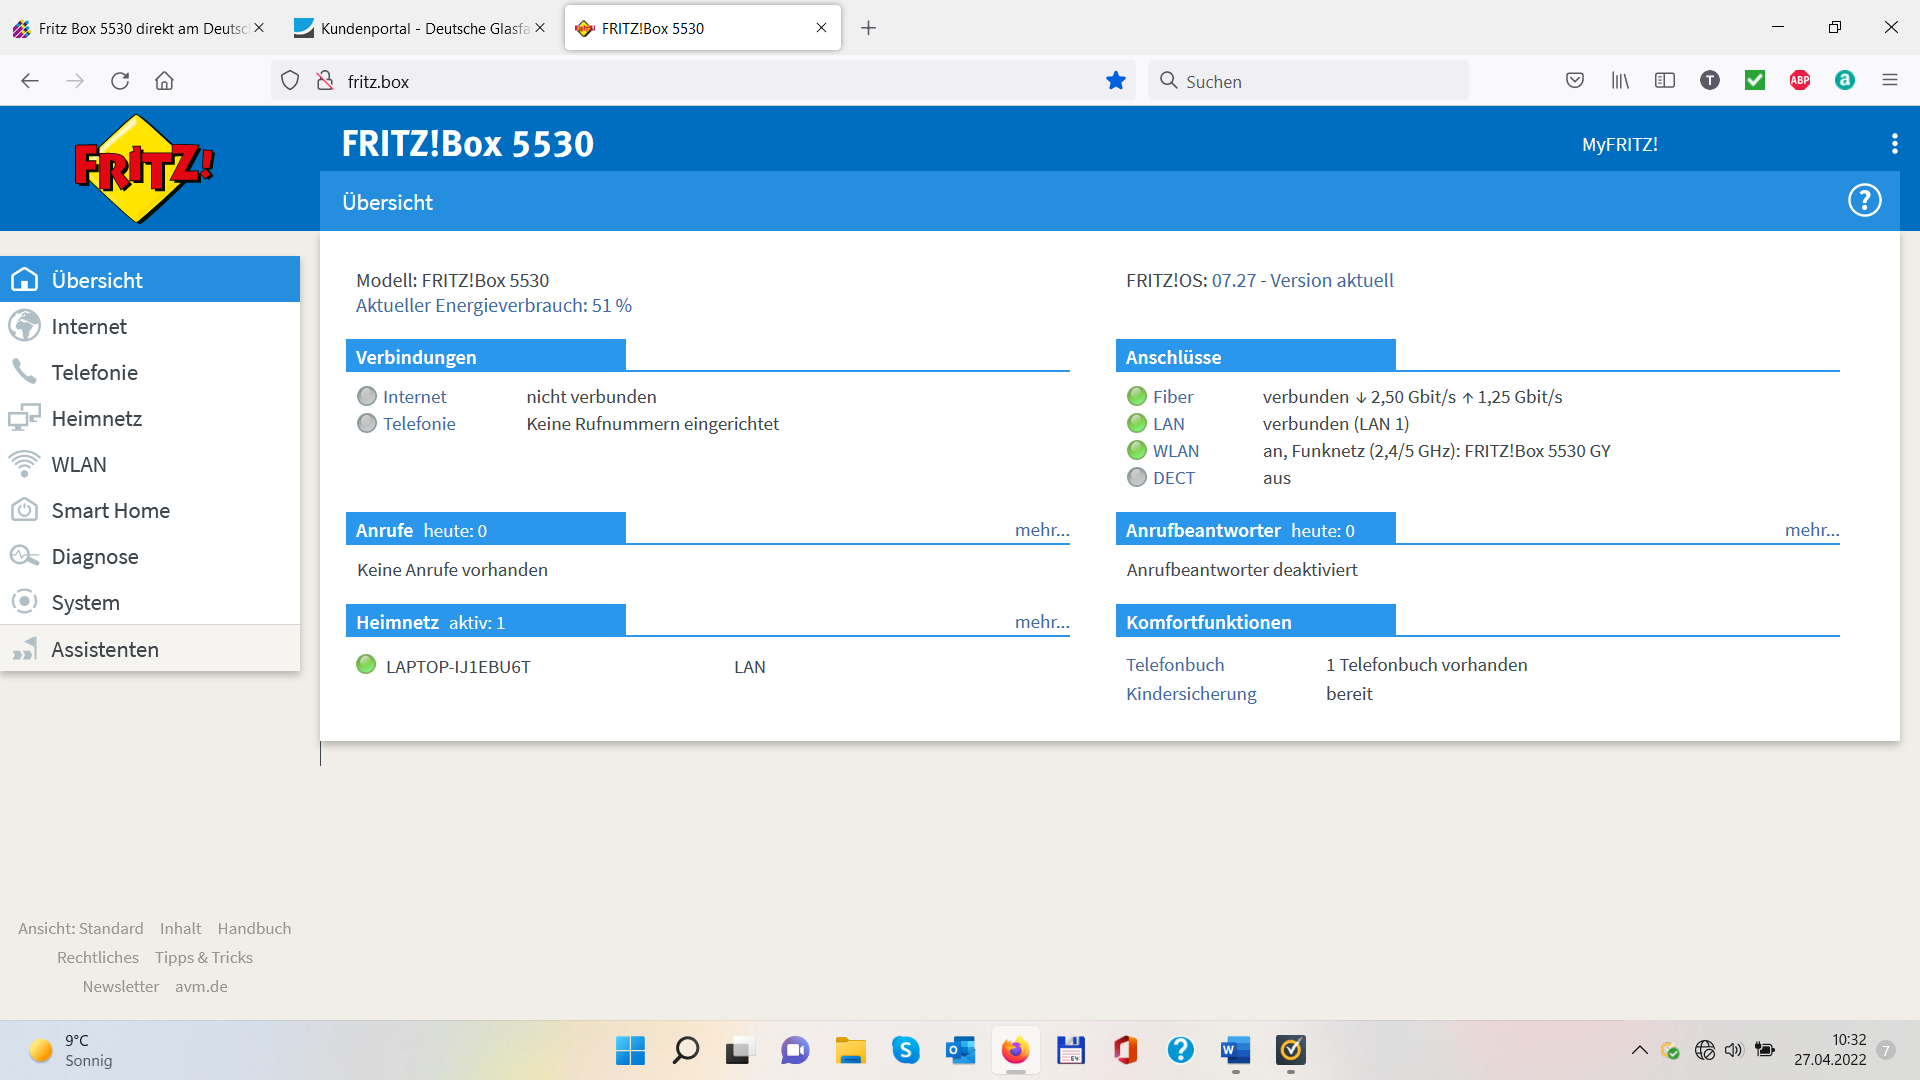The image size is (1920, 1080).
Task: Open Firefox home page
Action: (x=164, y=81)
